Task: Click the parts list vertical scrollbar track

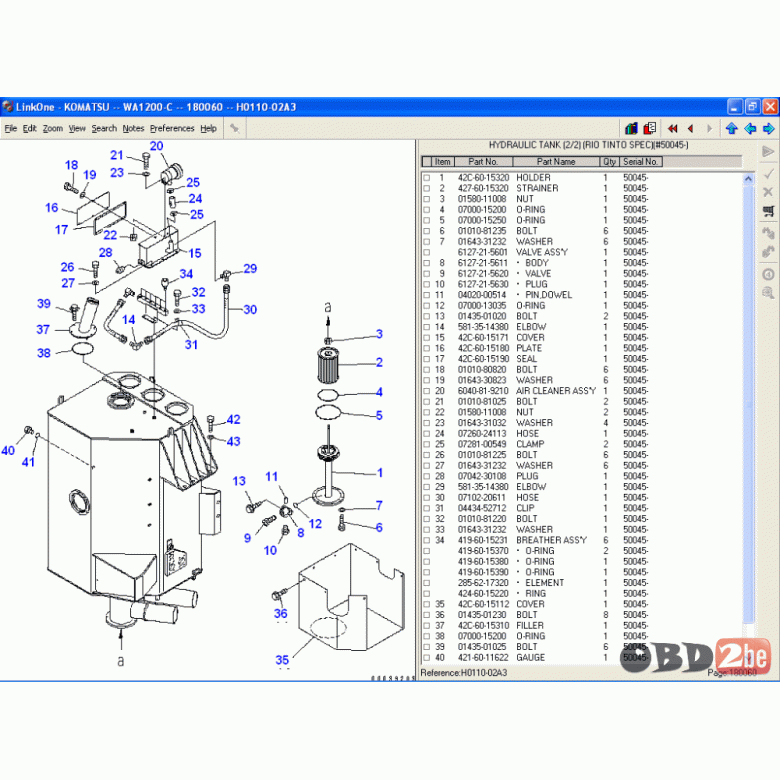Action: click(749, 403)
